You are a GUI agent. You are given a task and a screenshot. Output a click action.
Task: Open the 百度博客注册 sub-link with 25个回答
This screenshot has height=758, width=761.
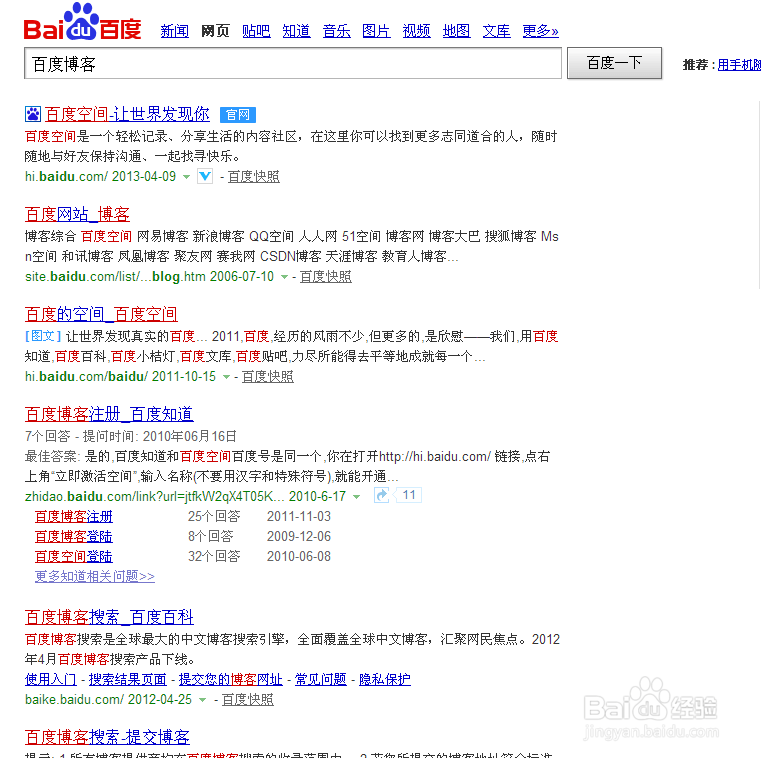click(74, 516)
